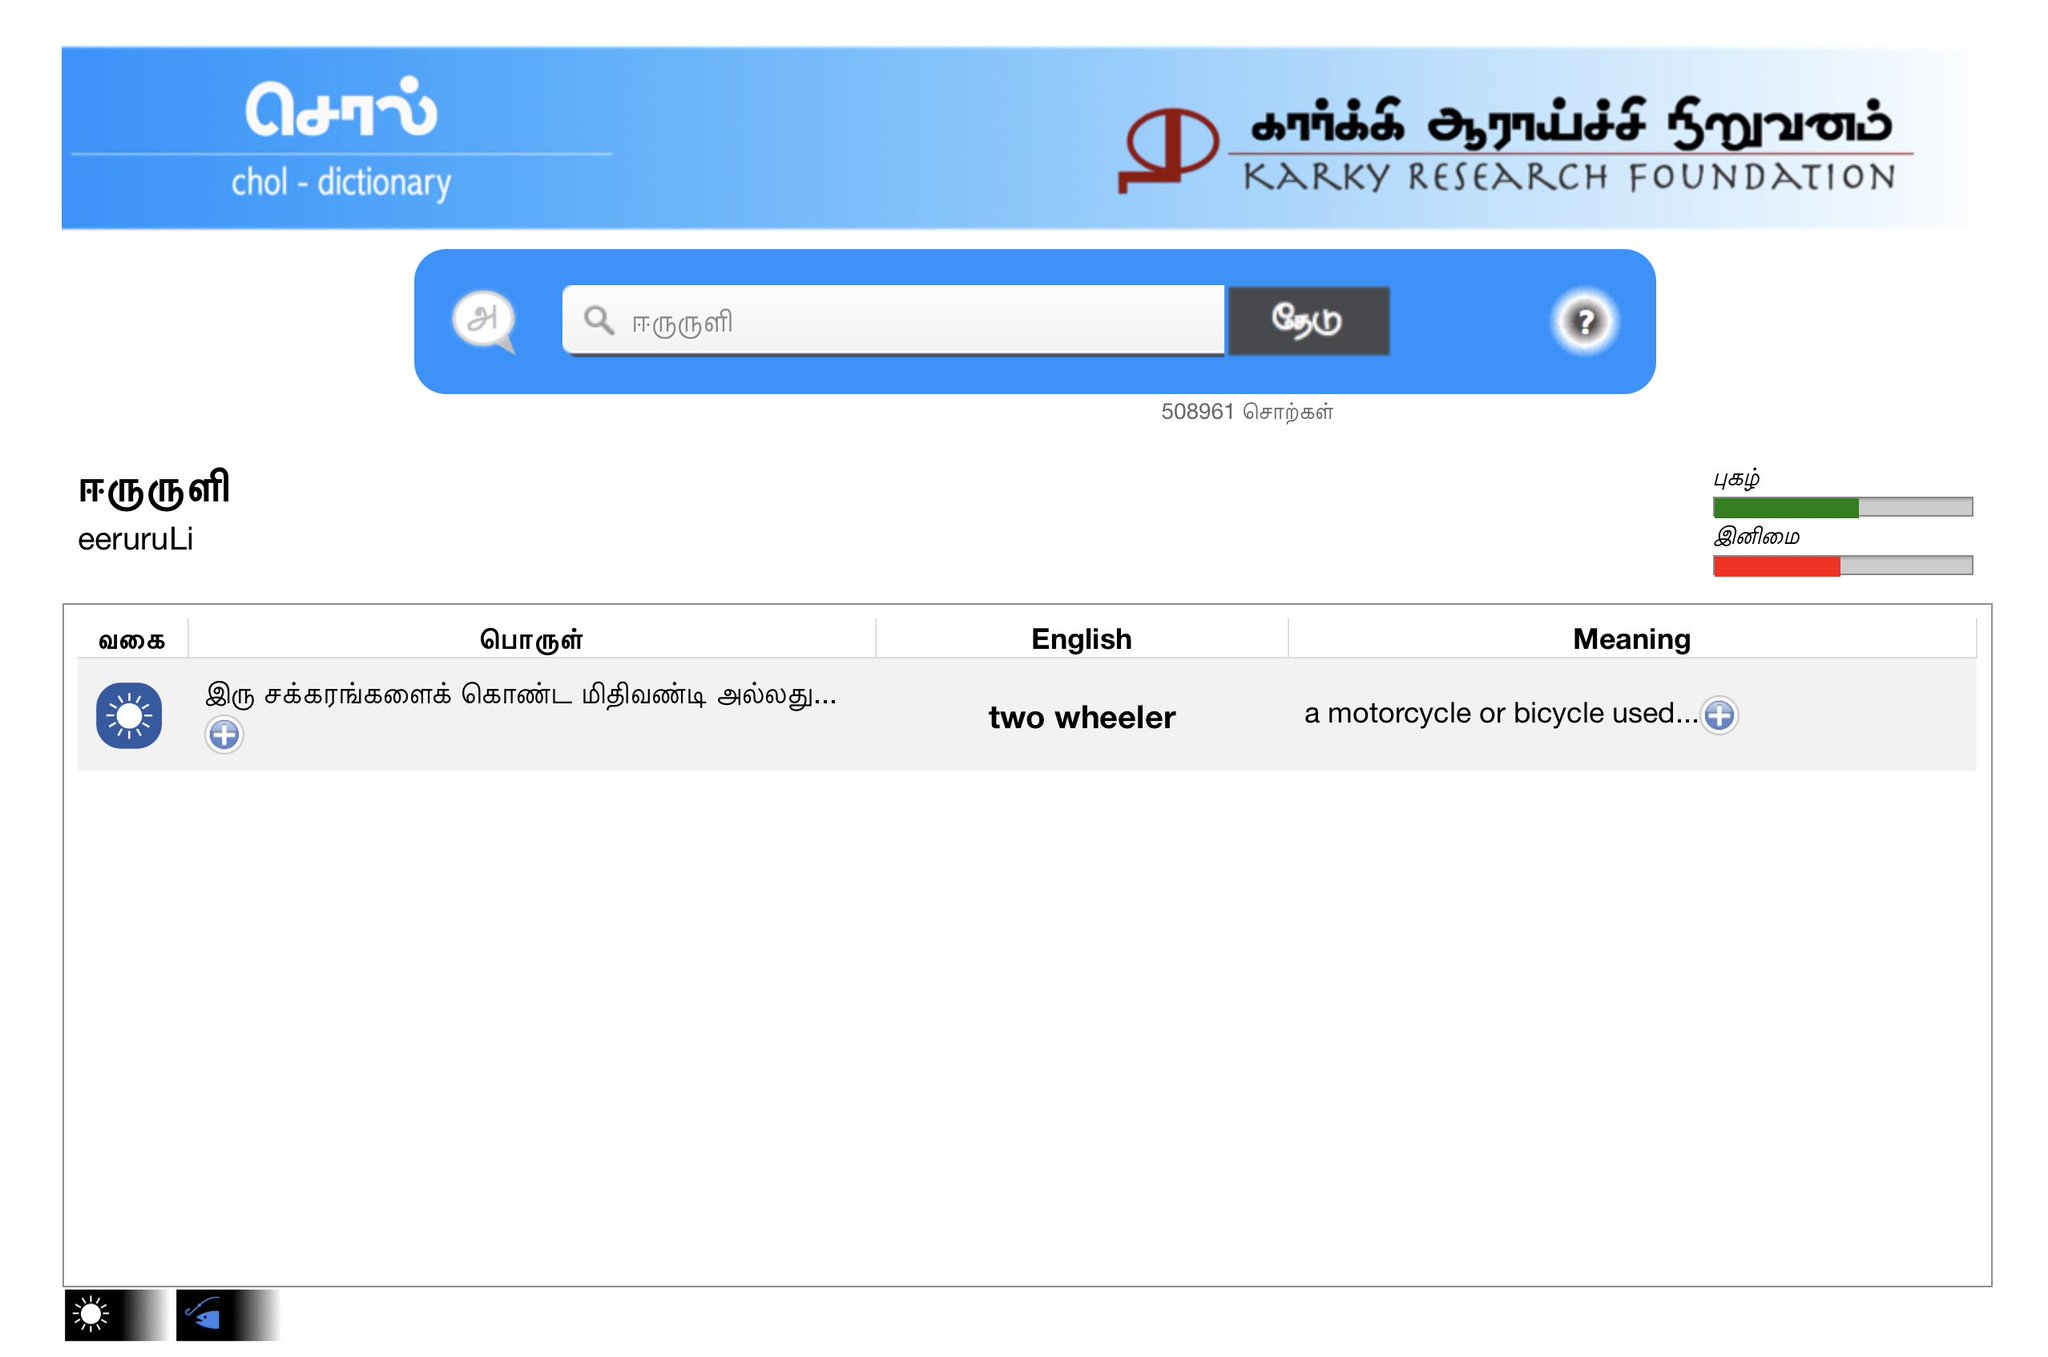Image resolution: width=2048 pixels, height=1357 pixels.
Task: Click the blue sun icon in result row
Action: coord(129,715)
